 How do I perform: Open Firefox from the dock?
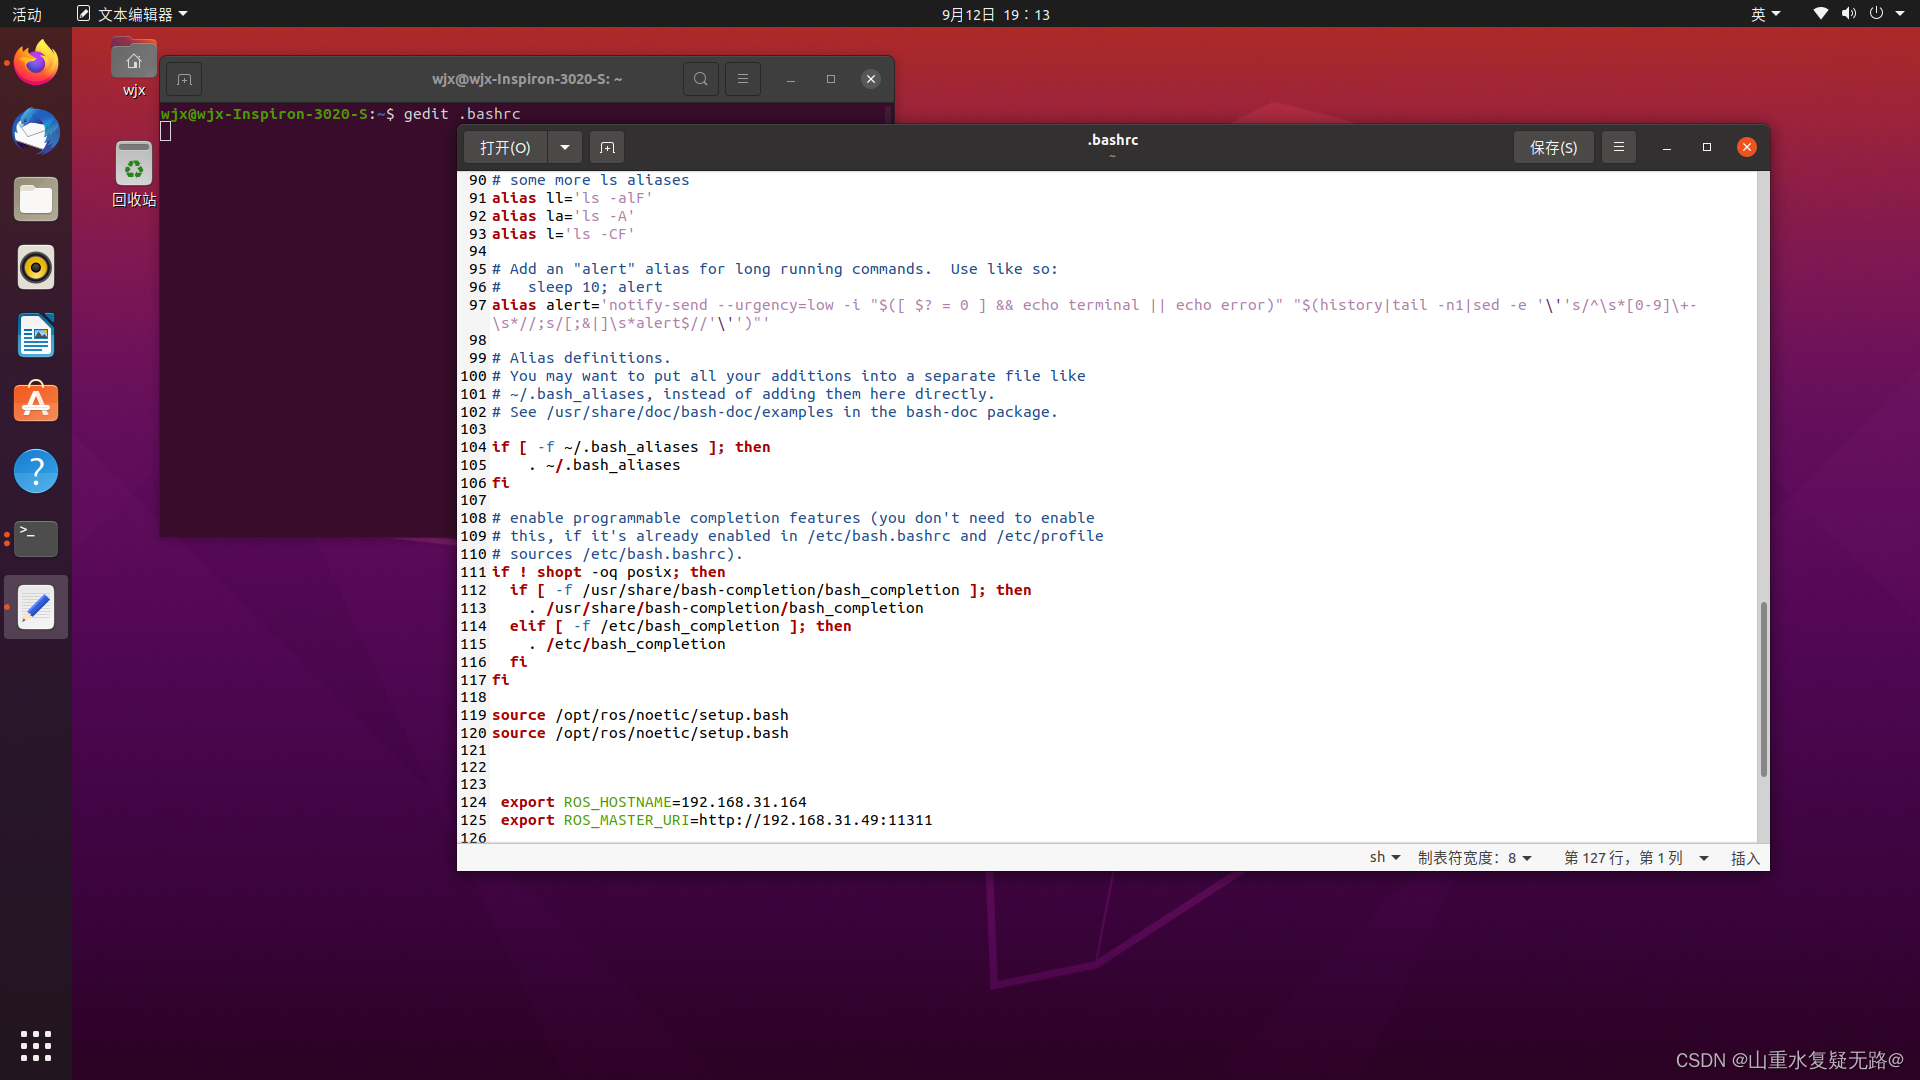click(x=36, y=63)
